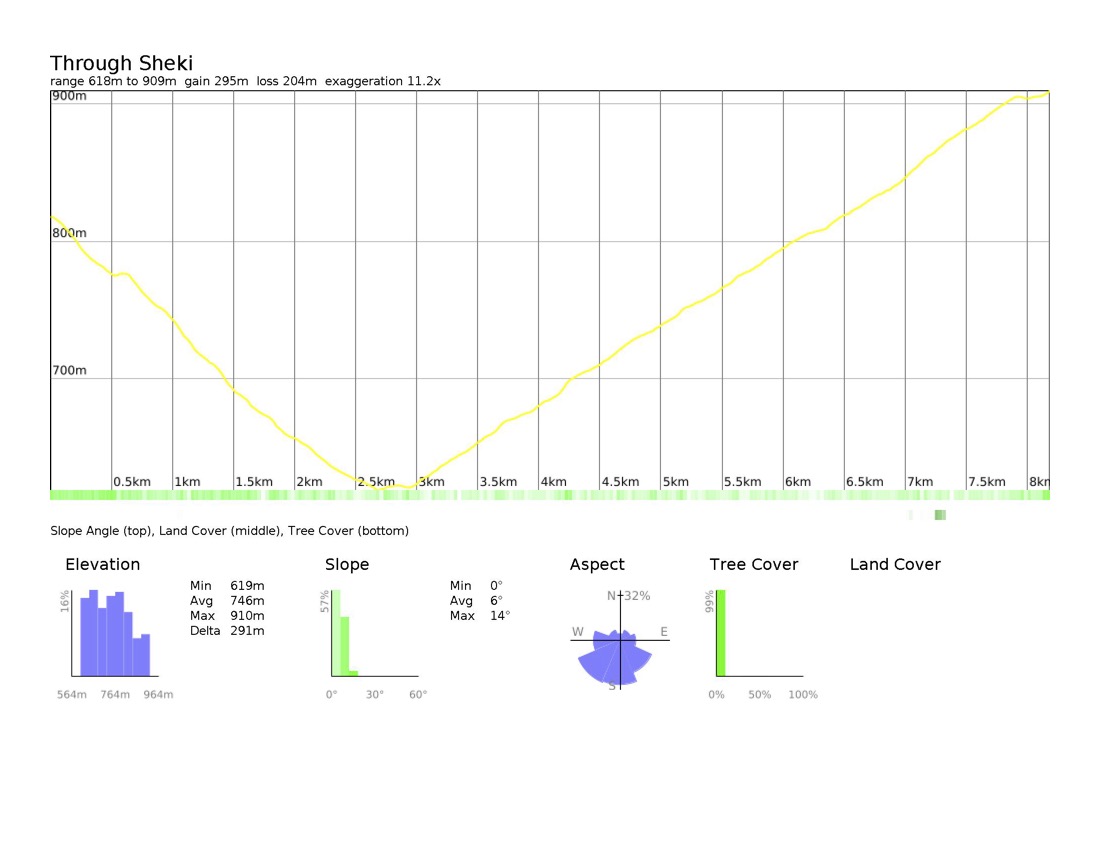This screenshot has height=850, width=1100.
Task: Click the Tree Cover section heading
Action: point(753,565)
